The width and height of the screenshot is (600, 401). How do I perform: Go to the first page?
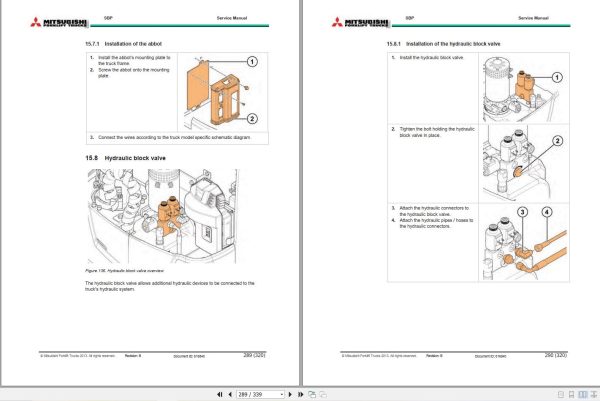[x=220, y=394]
